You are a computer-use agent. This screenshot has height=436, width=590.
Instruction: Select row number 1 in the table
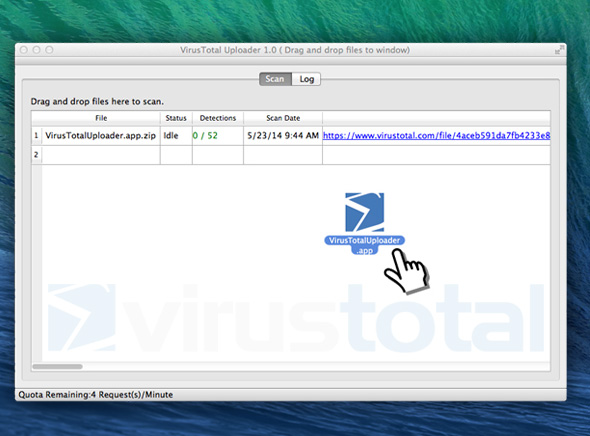pyautogui.click(x=36, y=135)
